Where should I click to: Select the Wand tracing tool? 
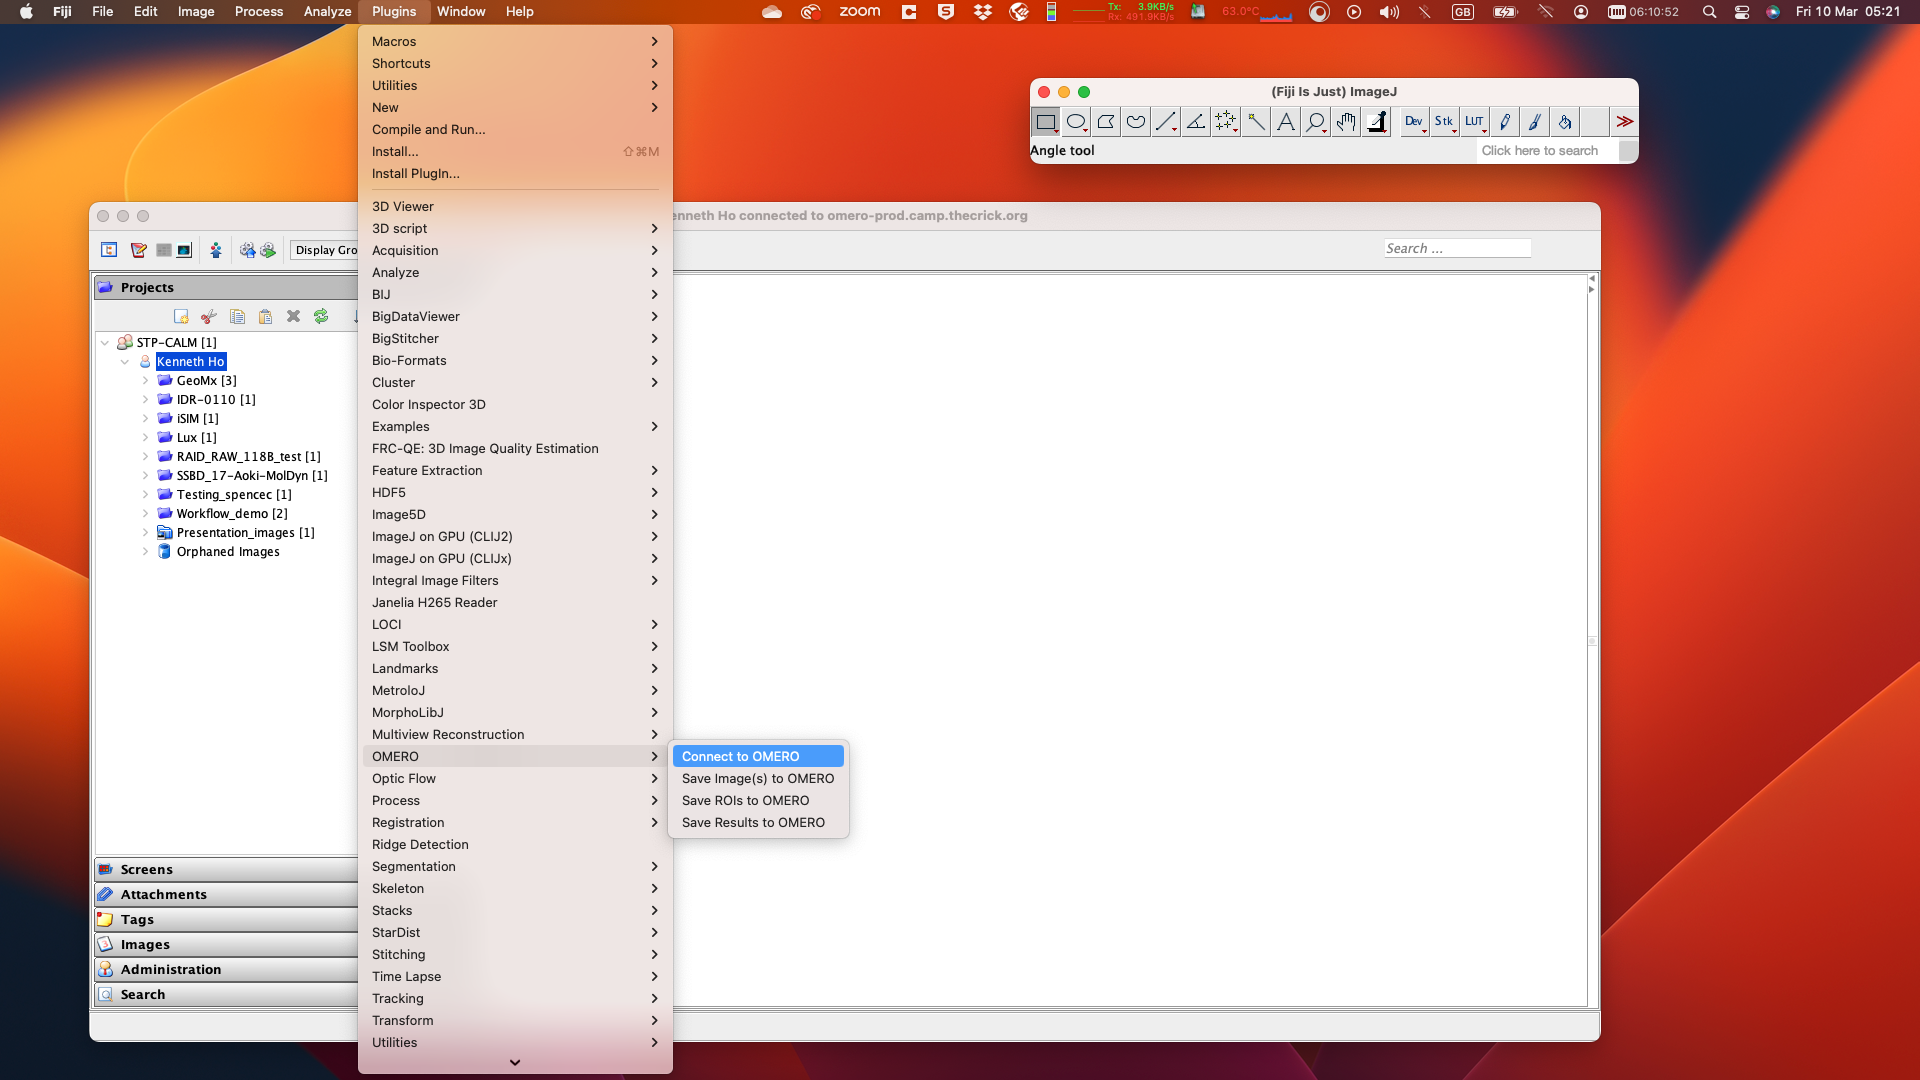click(1256, 122)
